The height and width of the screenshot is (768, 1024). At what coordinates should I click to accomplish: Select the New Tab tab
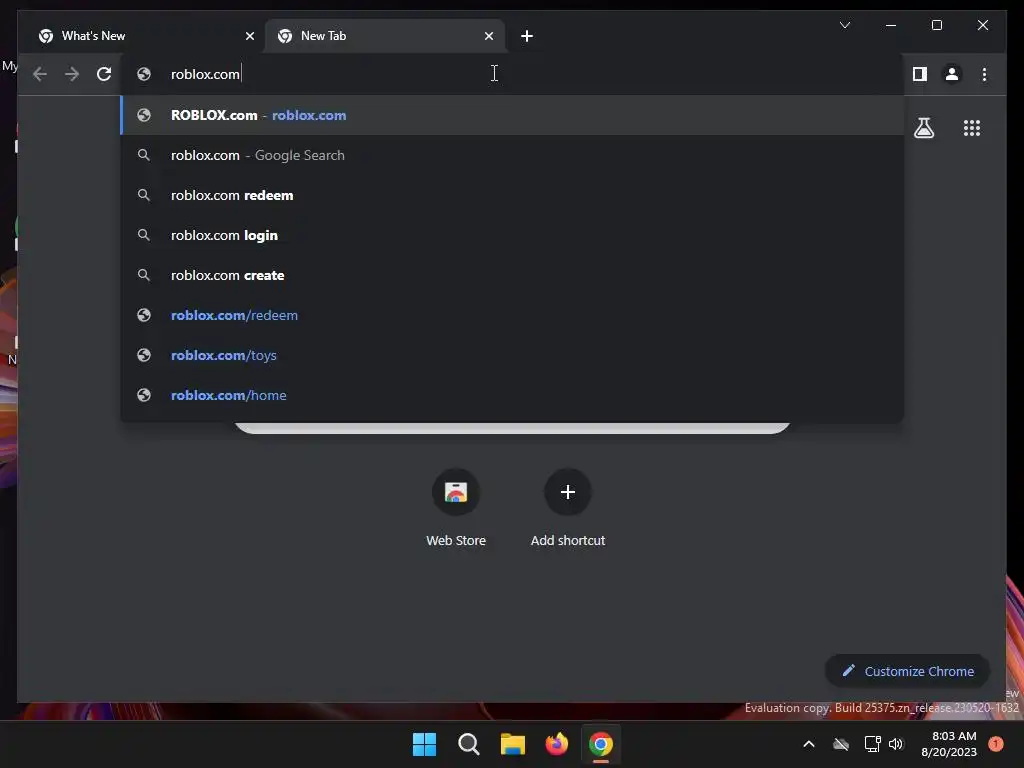click(385, 36)
